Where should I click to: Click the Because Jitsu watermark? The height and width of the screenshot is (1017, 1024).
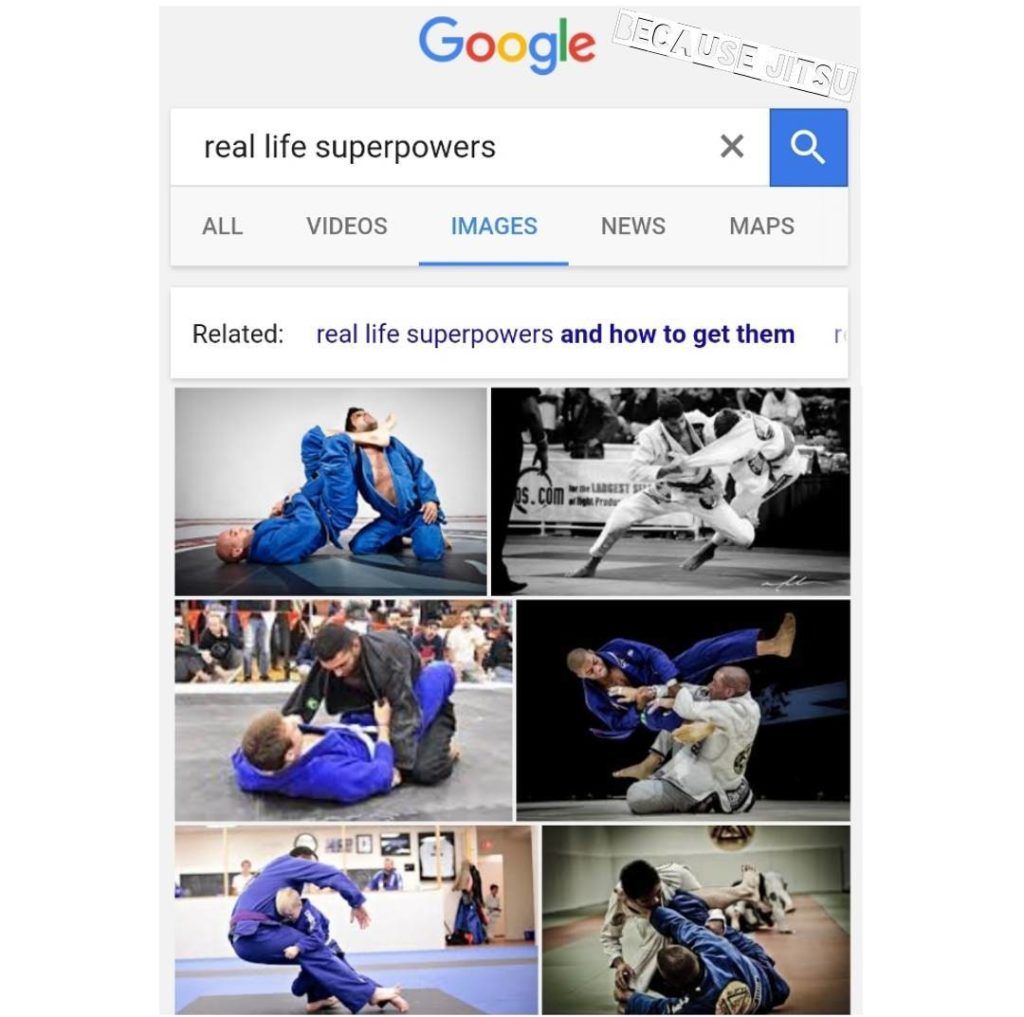(x=735, y=55)
